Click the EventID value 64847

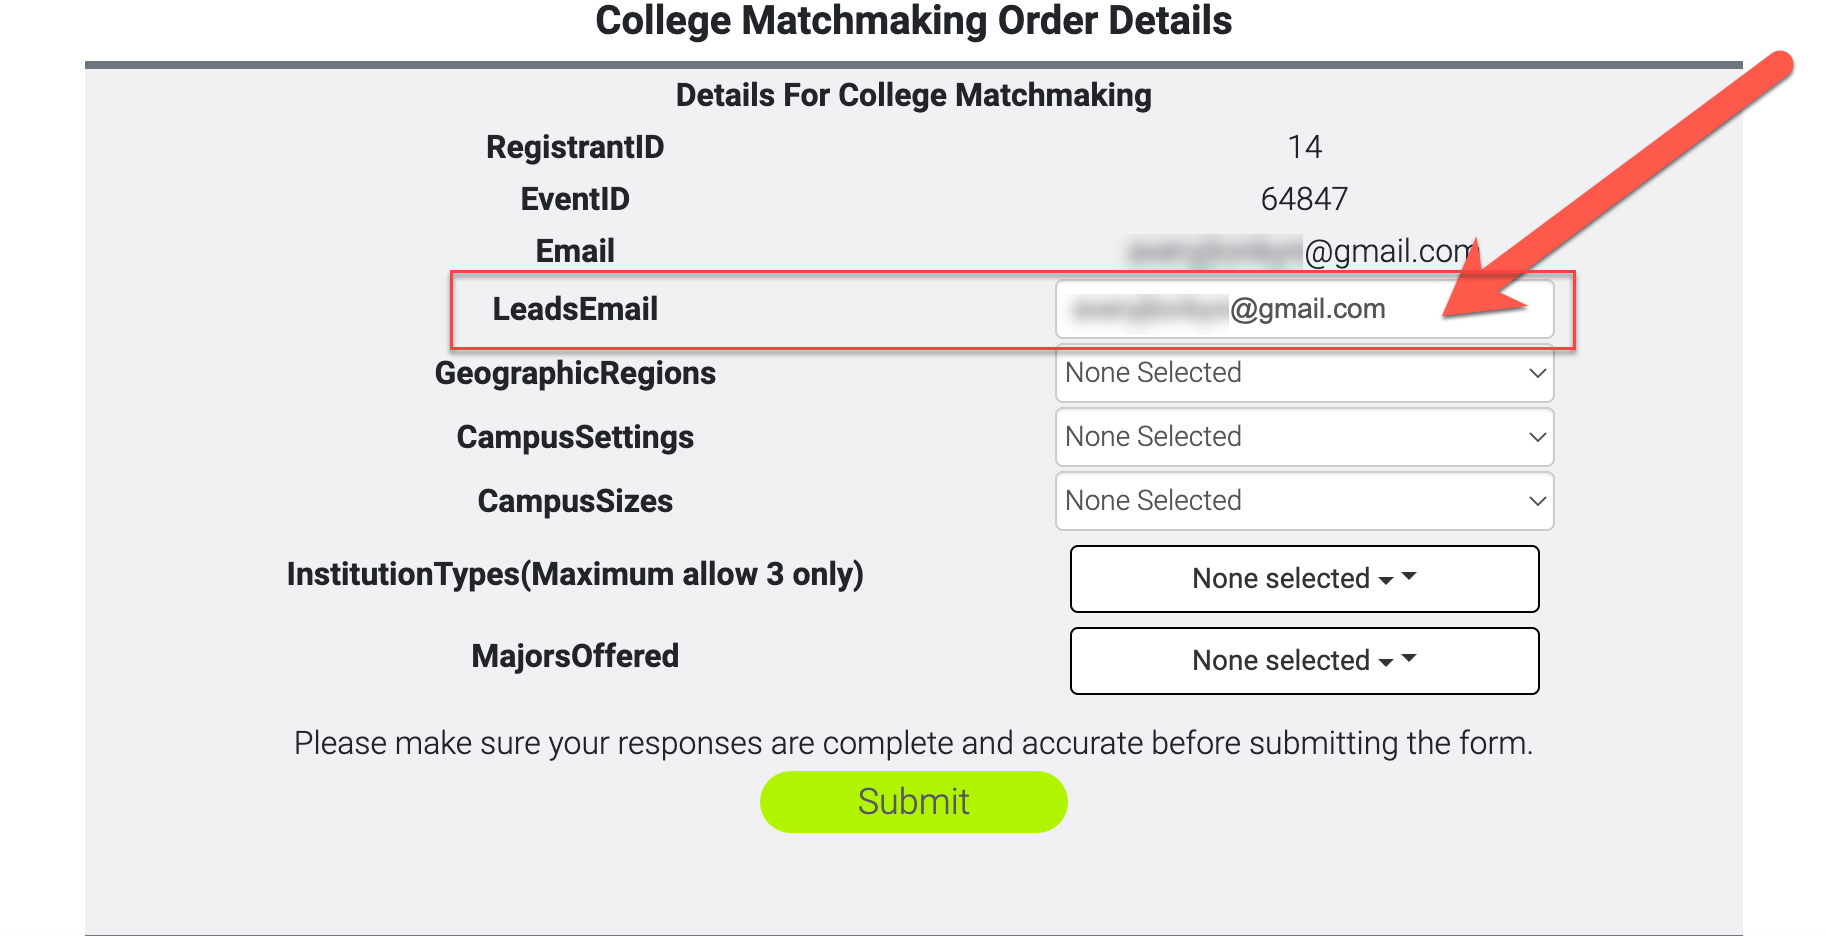coord(1304,199)
